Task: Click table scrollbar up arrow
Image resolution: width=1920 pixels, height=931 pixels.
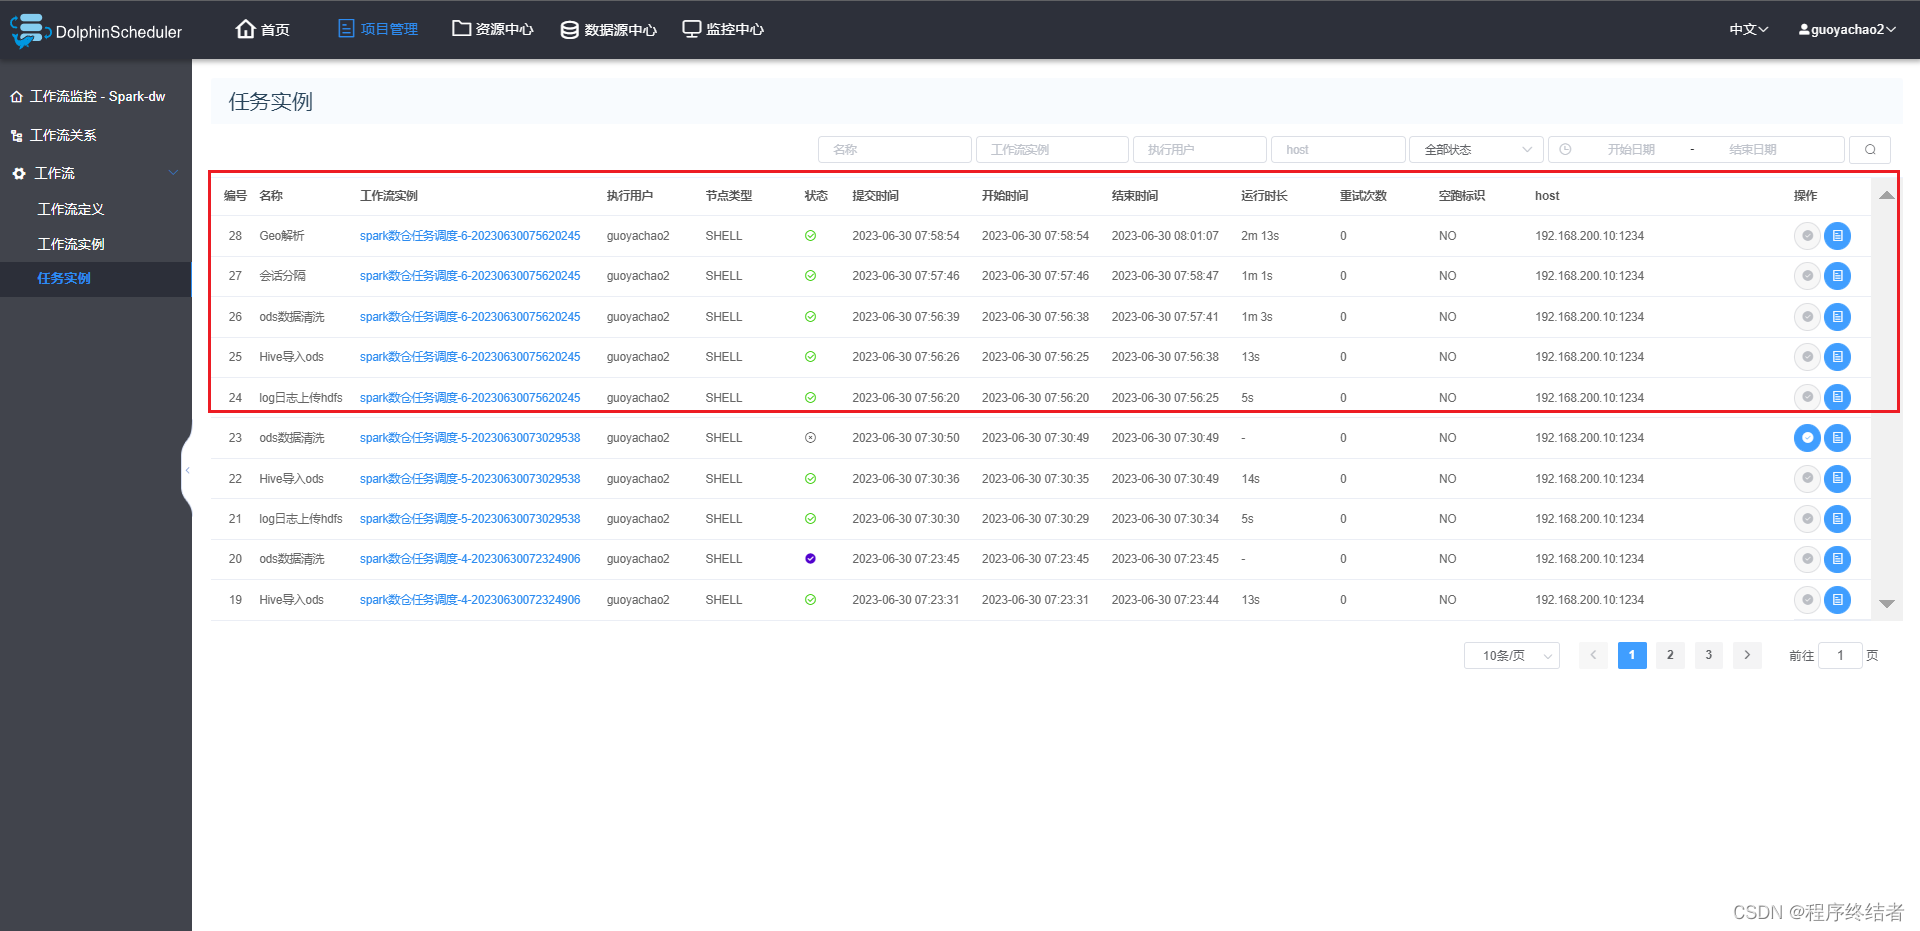Action: click(x=1886, y=195)
